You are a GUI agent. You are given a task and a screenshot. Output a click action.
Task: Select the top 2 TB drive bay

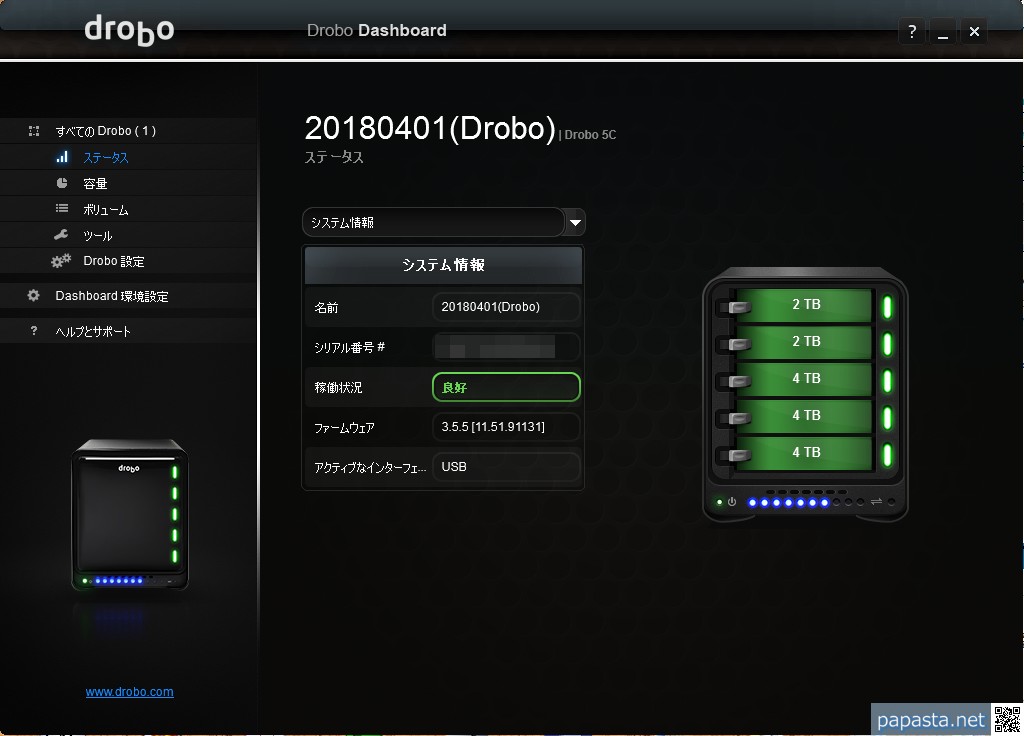click(805, 305)
